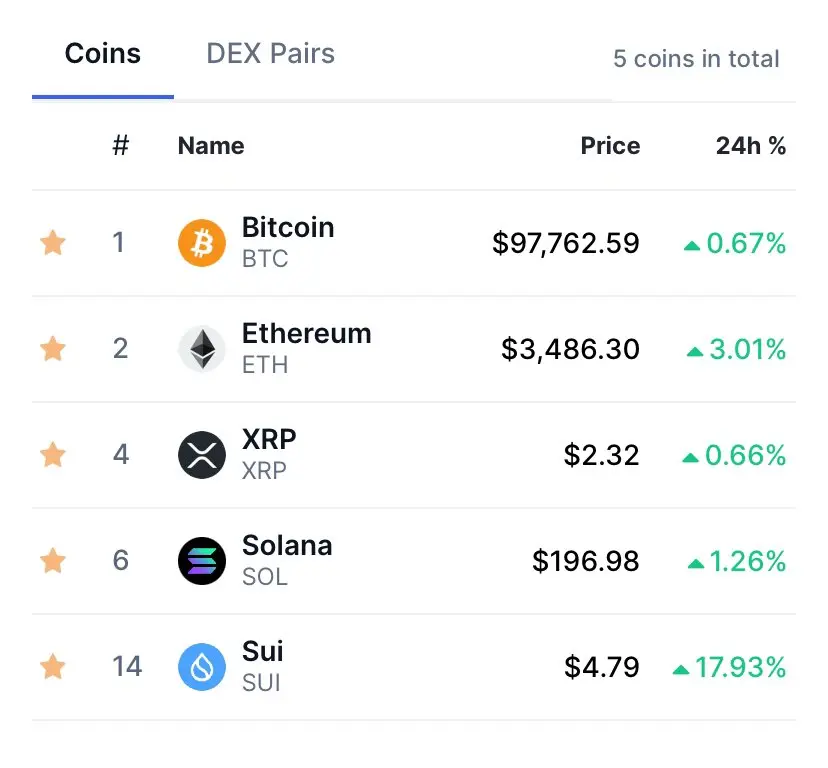Remove XRP from watchlist via star
Screen dimensions: 828x768
point(53,455)
